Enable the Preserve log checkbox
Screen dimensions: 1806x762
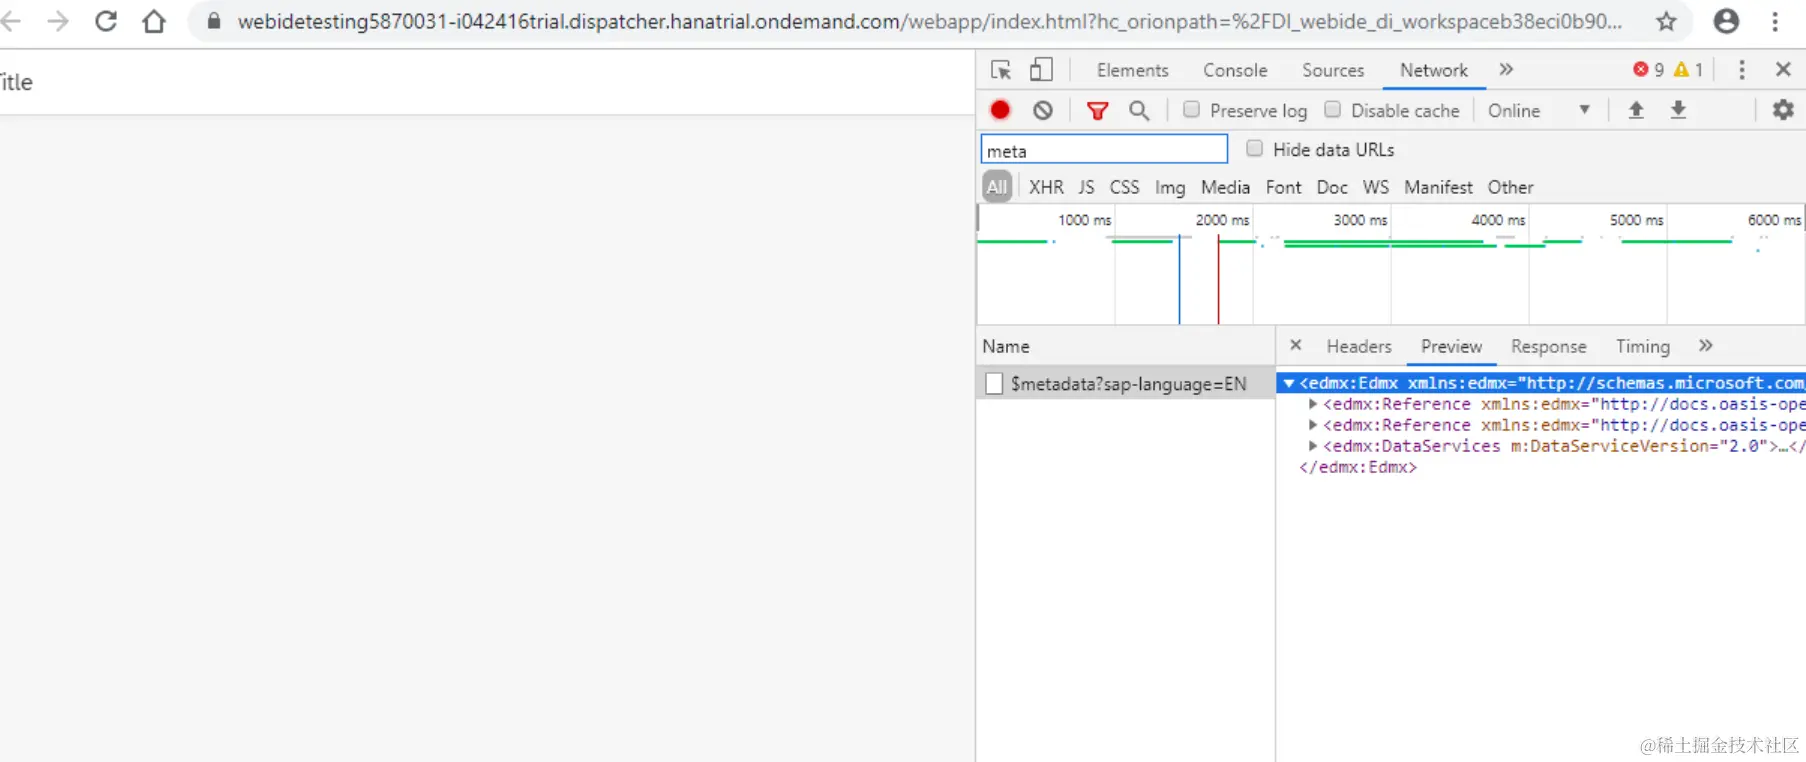[x=1191, y=109]
